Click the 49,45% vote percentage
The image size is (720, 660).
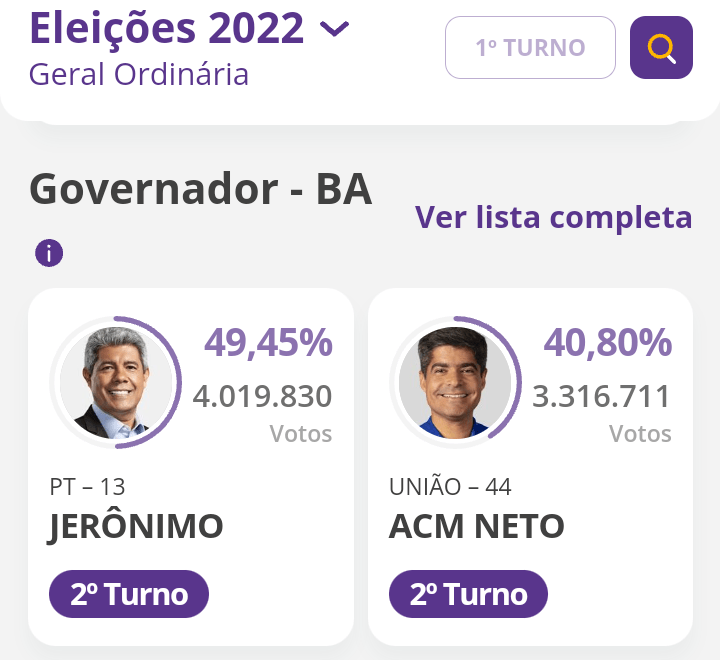(x=268, y=343)
